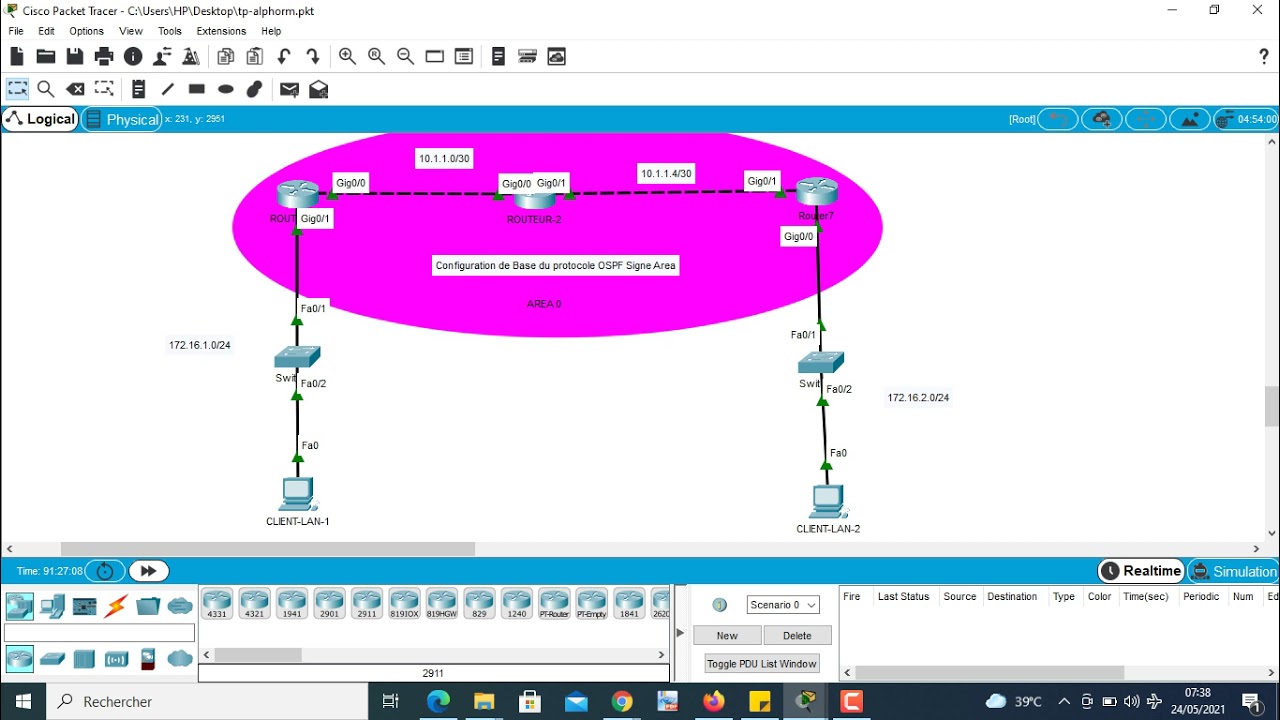
Task: Save the network file with floppy icon
Action: 75,57
